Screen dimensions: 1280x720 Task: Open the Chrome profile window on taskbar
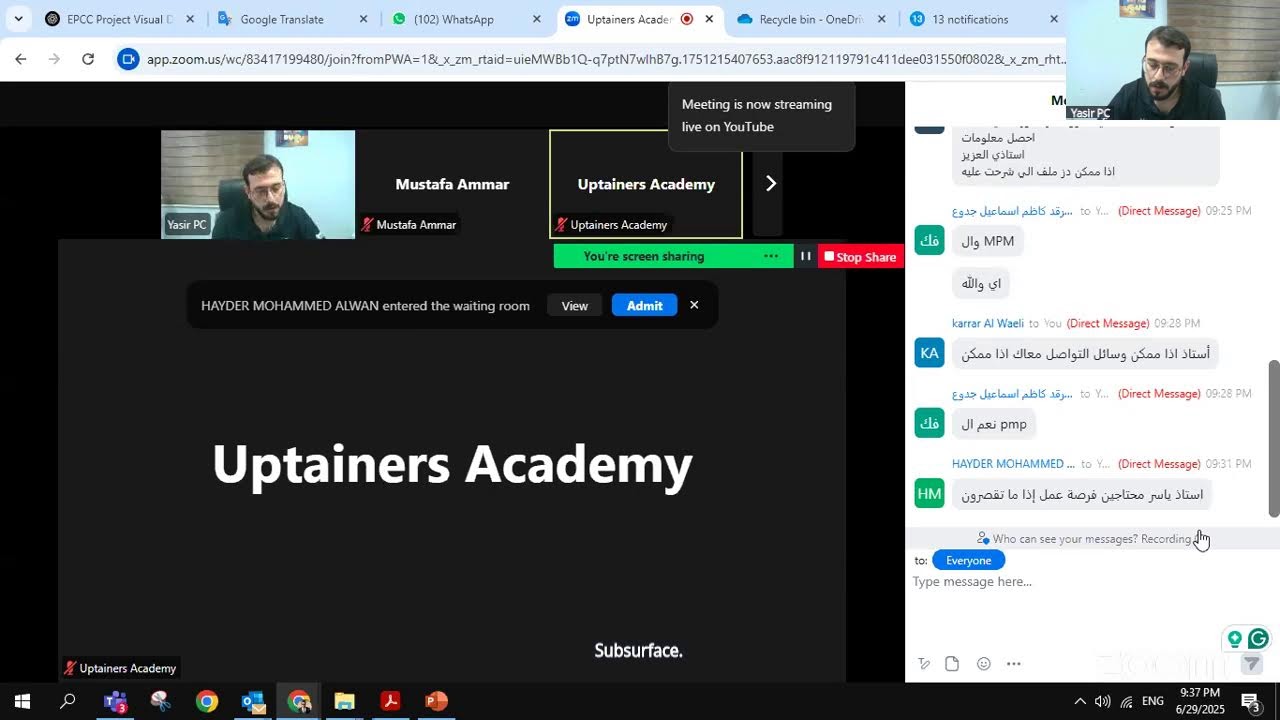(299, 701)
